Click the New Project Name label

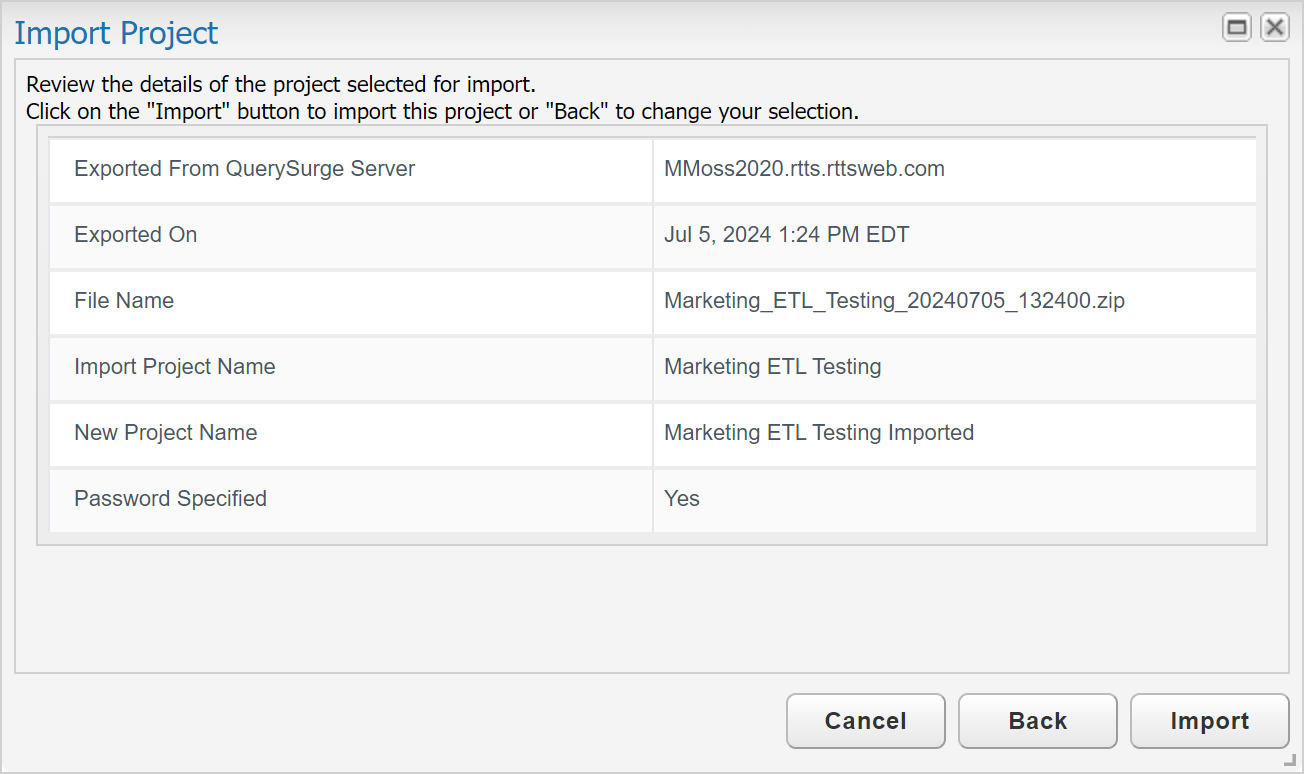click(165, 433)
